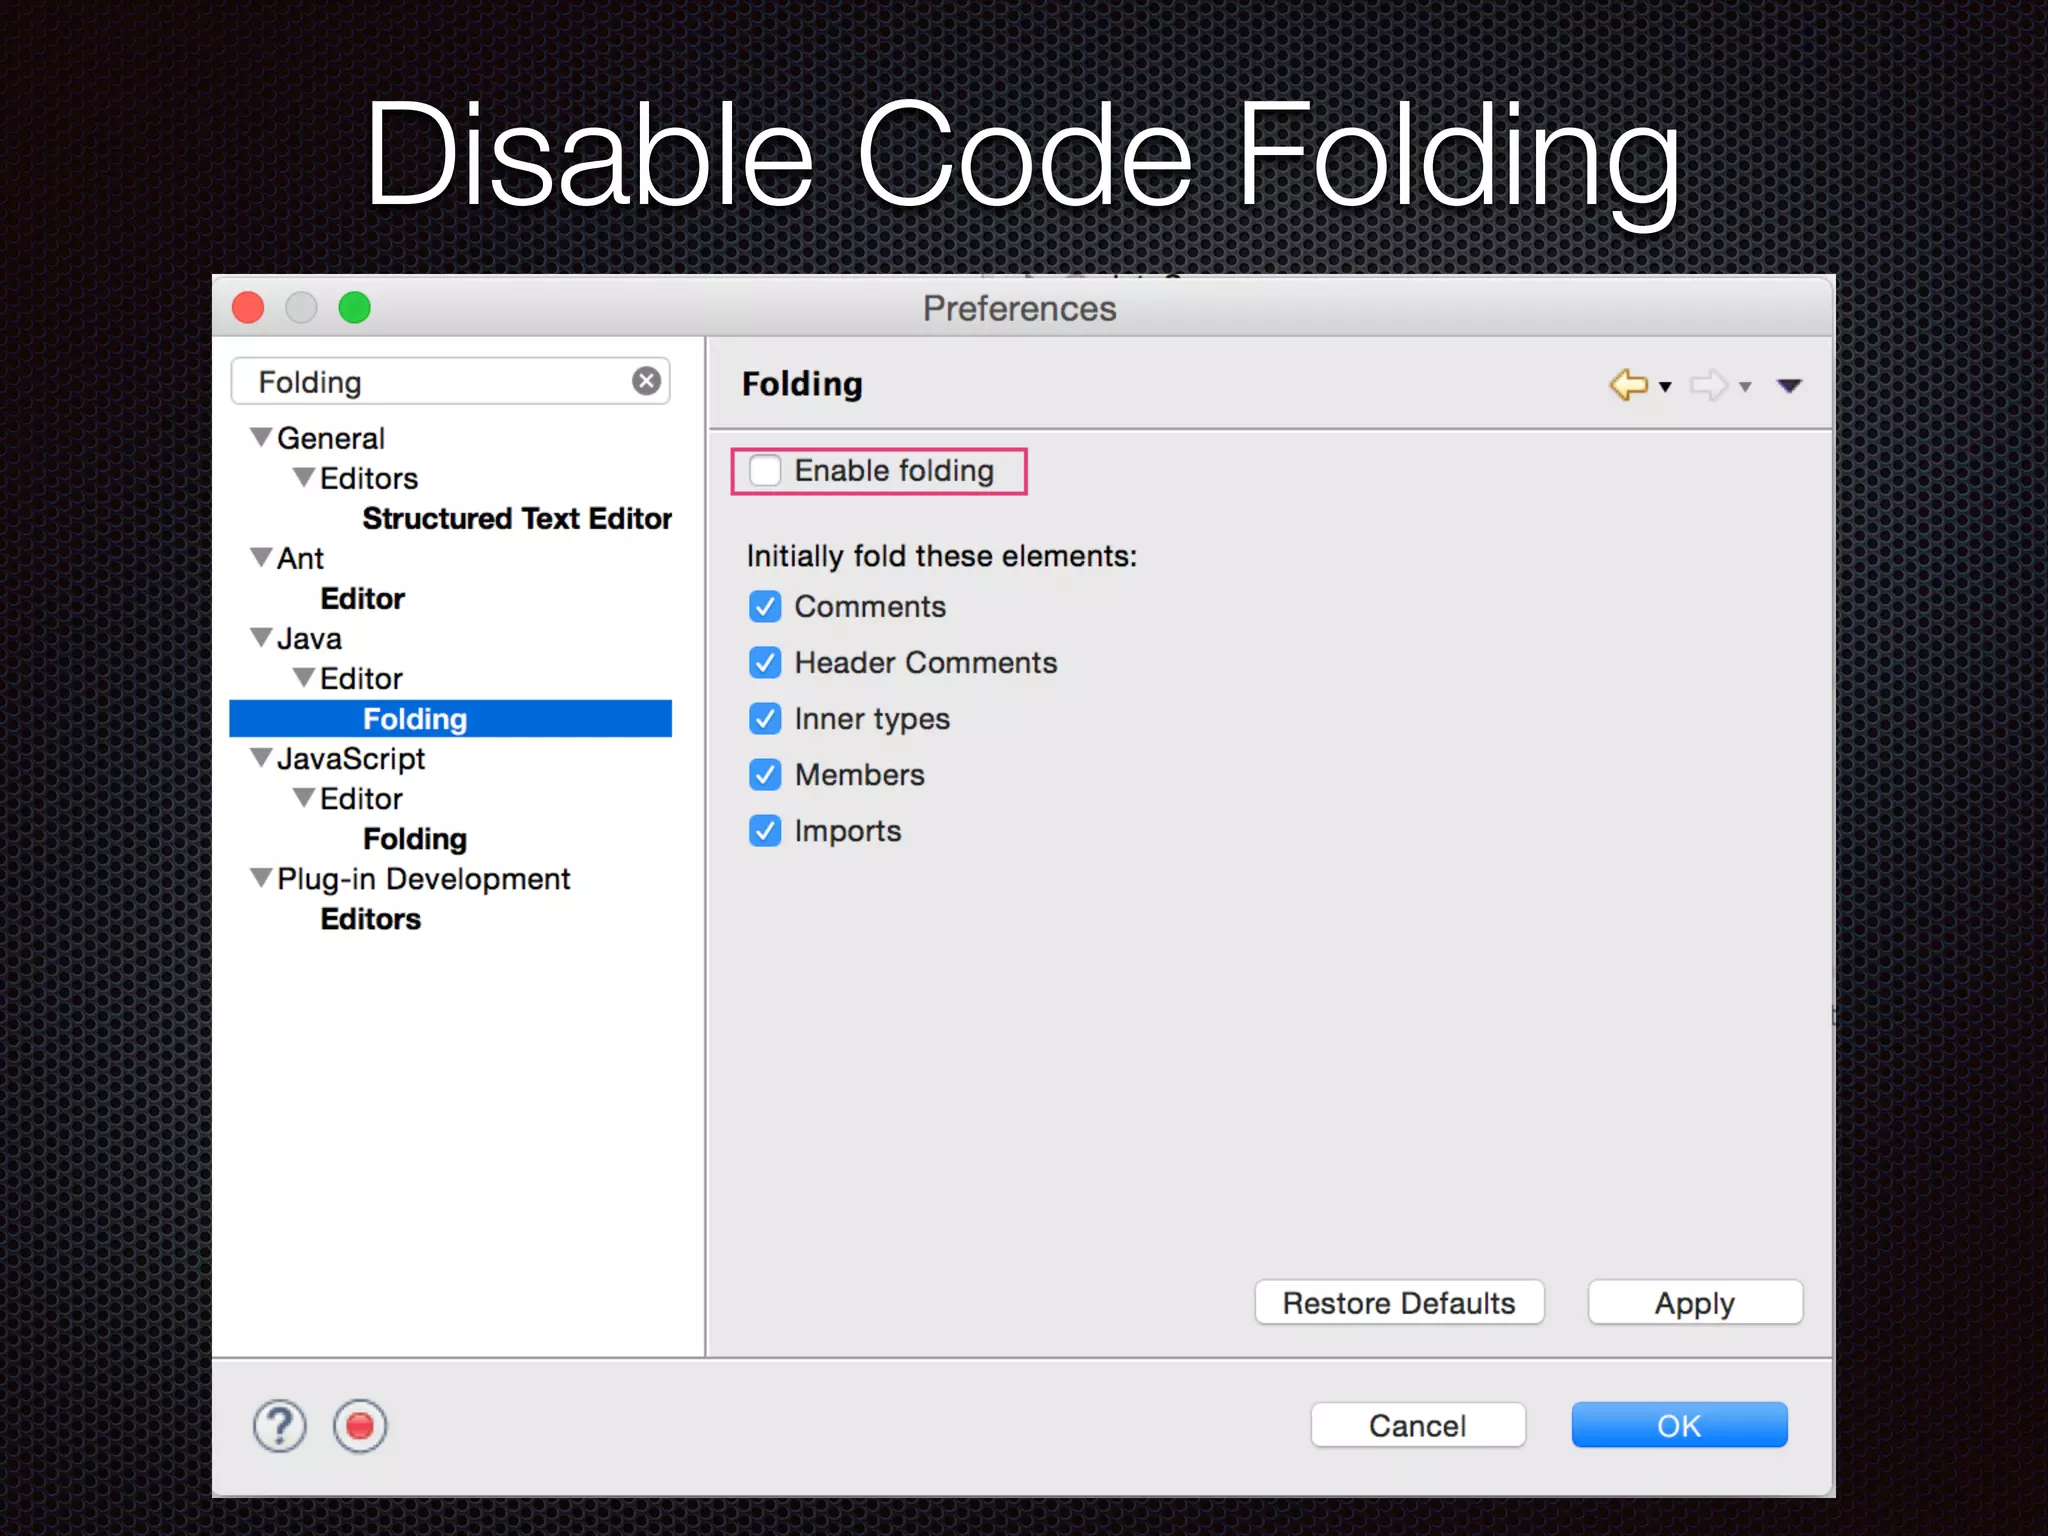
Task: Select the Plug-in Development label
Action: (x=423, y=879)
